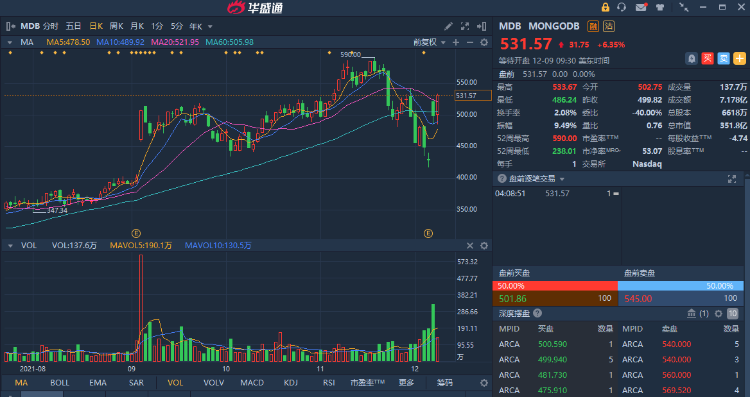Click the price alert bell icon

pos(691,59)
